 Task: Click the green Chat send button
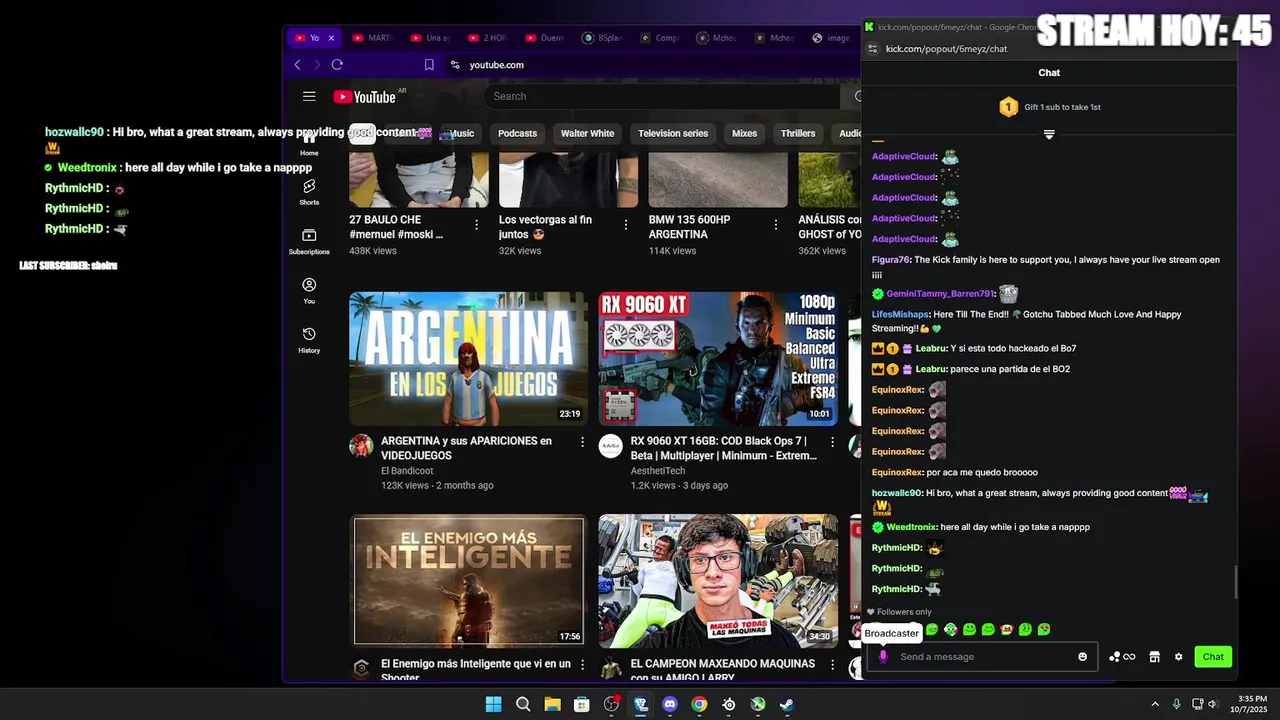(1213, 657)
